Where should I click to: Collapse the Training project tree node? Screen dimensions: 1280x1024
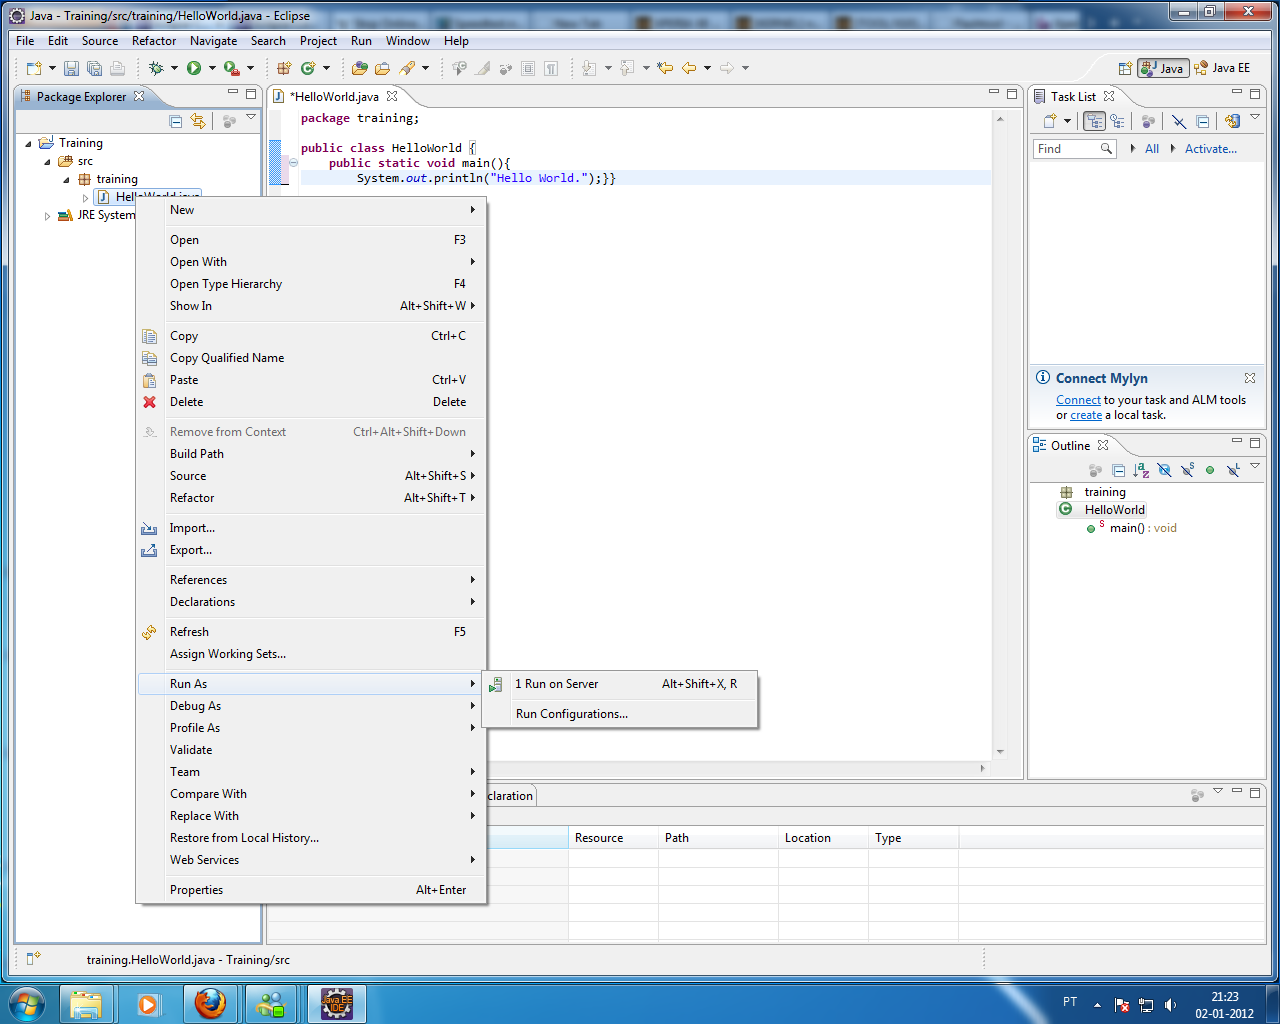28,143
